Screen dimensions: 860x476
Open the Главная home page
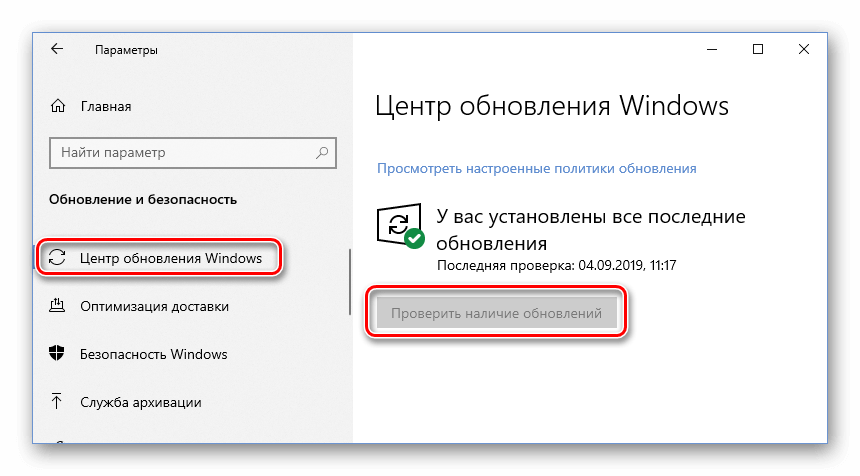click(106, 106)
